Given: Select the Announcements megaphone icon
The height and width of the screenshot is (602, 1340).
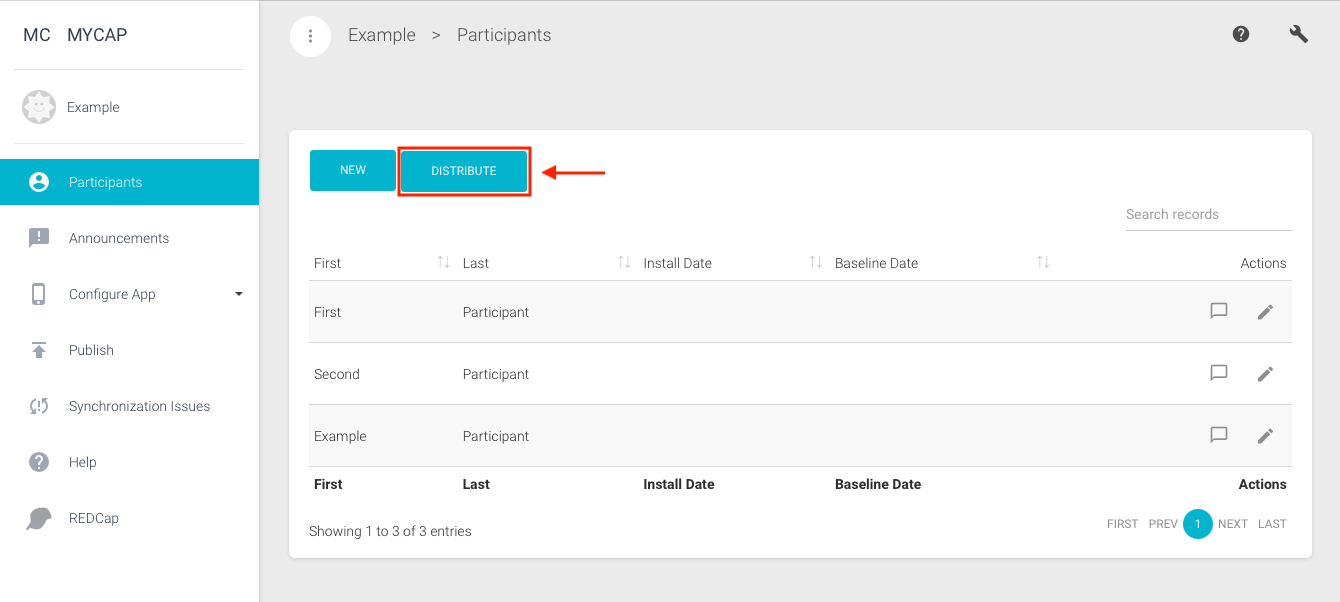Looking at the screenshot, I should point(38,238).
